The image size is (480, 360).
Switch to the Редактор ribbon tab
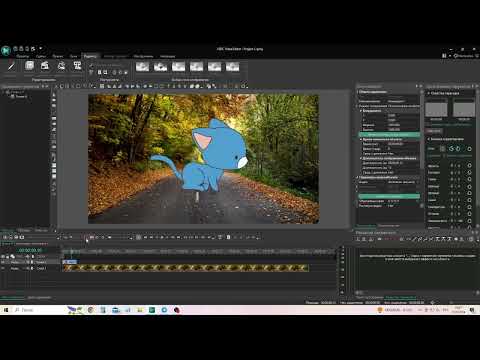click(90, 56)
